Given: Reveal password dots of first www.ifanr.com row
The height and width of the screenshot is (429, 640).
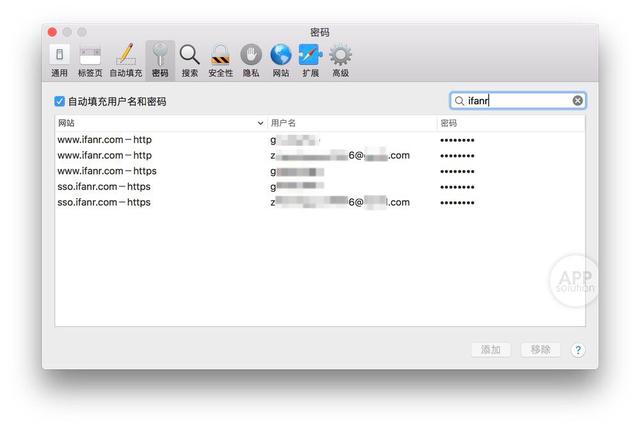Looking at the screenshot, I should [x=457, y=140].
